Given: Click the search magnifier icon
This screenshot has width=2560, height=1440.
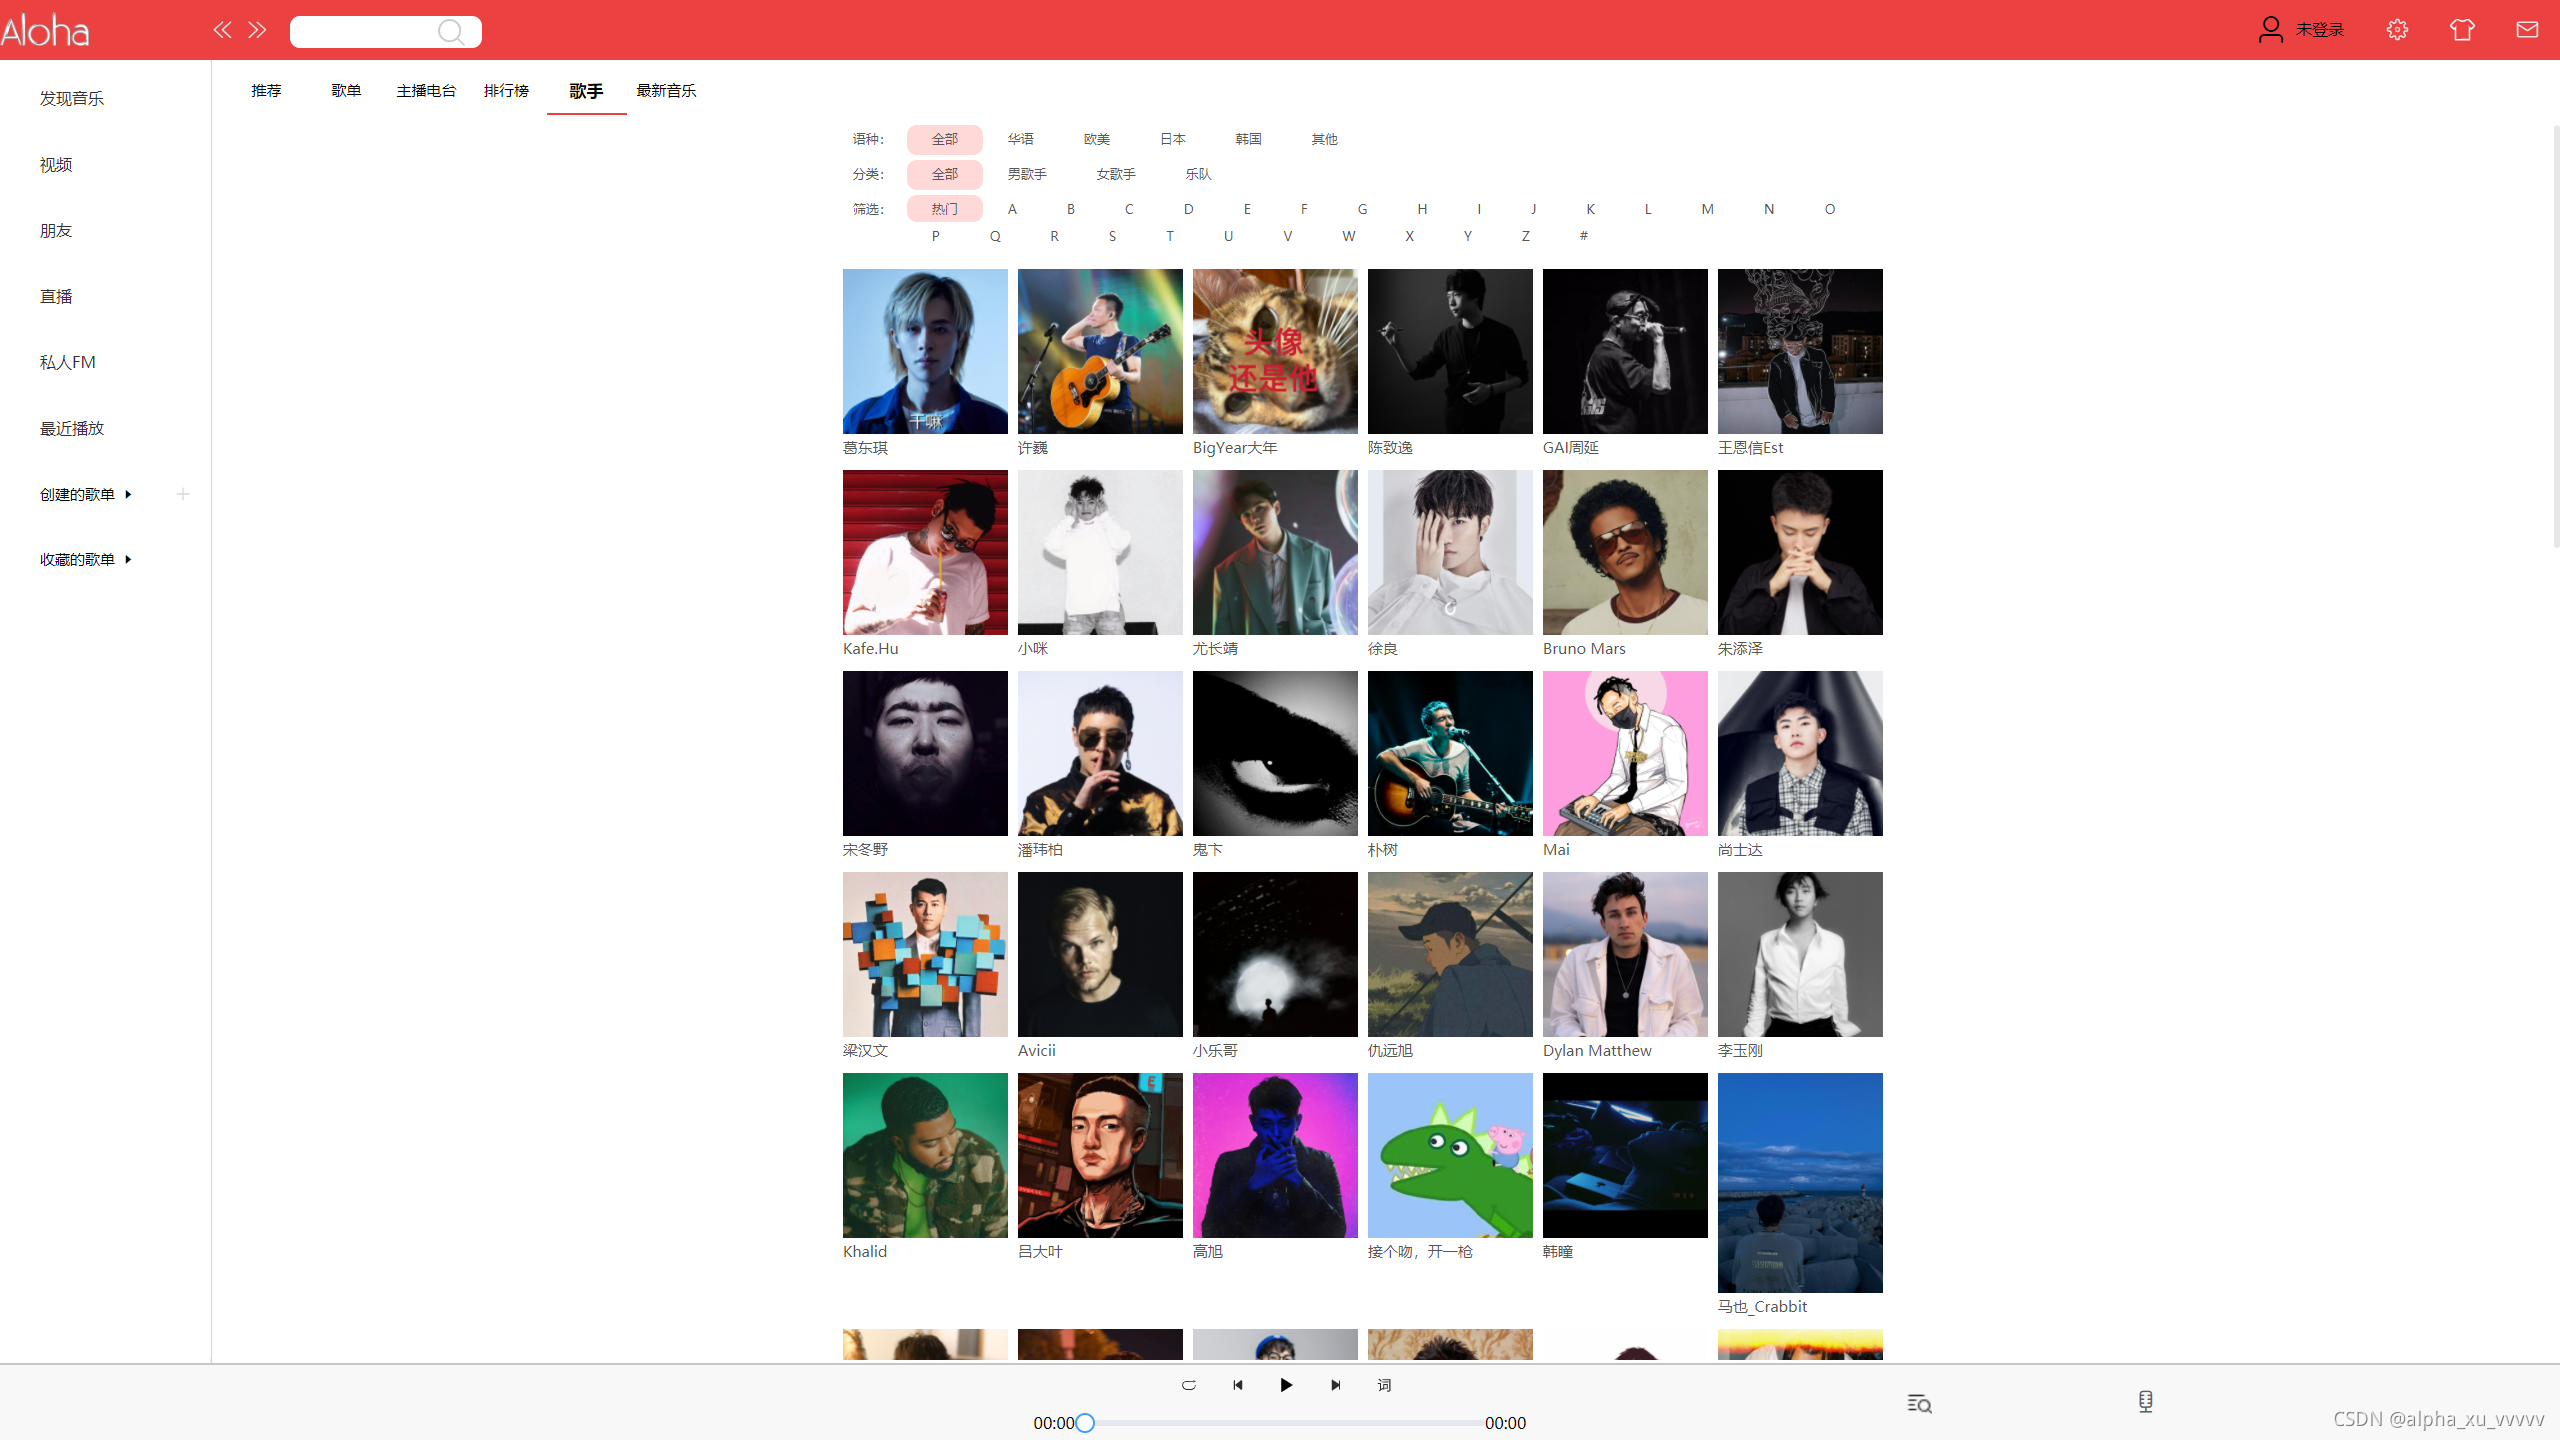Looking at the screenshot, I should [x=451, y=32].
